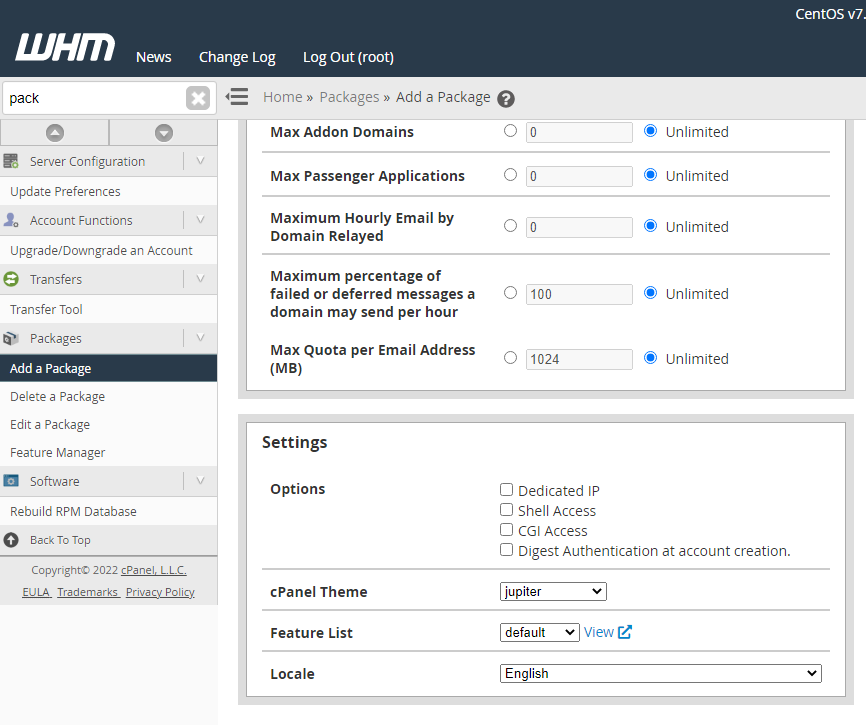Open the cPanel Theme jupiter dropdown
The width and height of the screenshot is (866, 725).
pyautogui.click(x=553, y=591)
